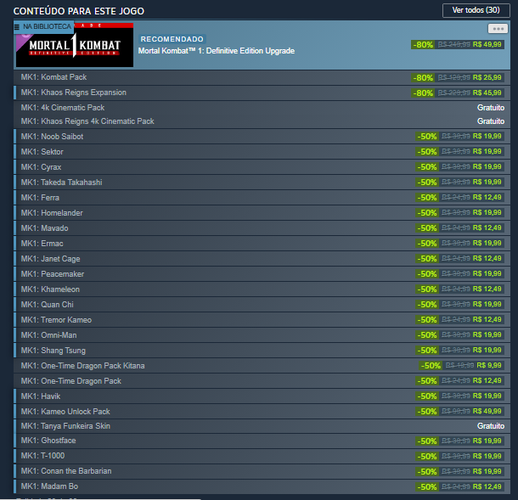Open the MK1: Omni-Man DLC
Viewport: 518px width, 500px height.
coord(262,335)
